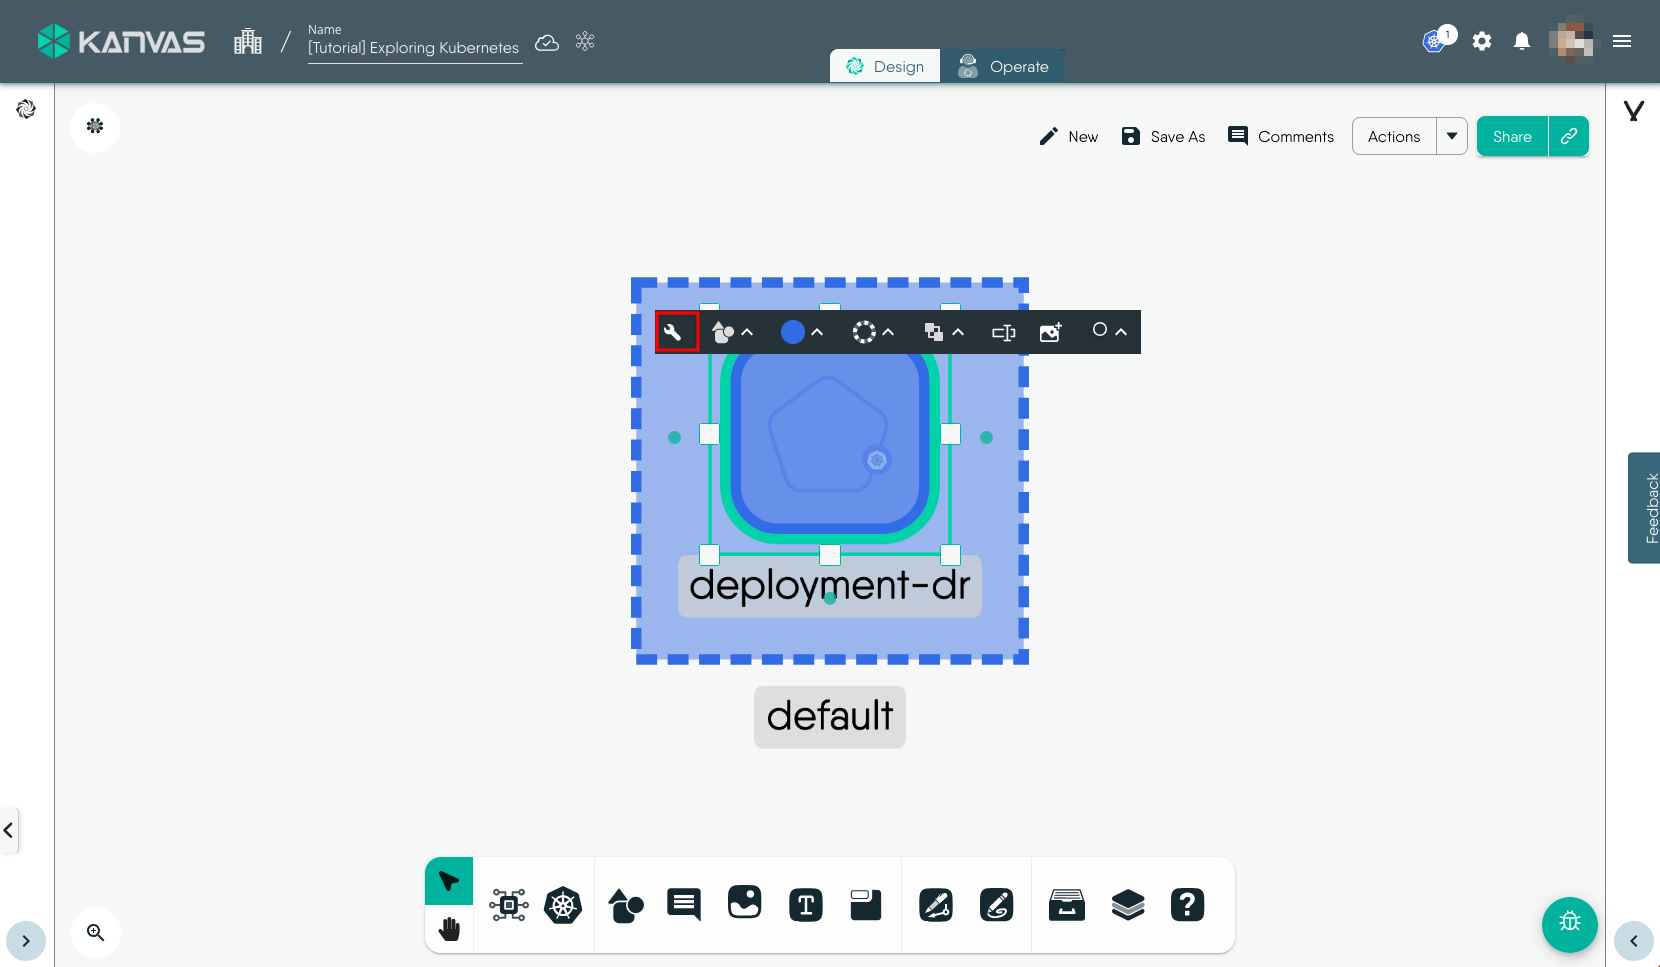Activate the hand pan tool
The height and width of the screenshot is (967, 1660).
[x=449, y=929]
